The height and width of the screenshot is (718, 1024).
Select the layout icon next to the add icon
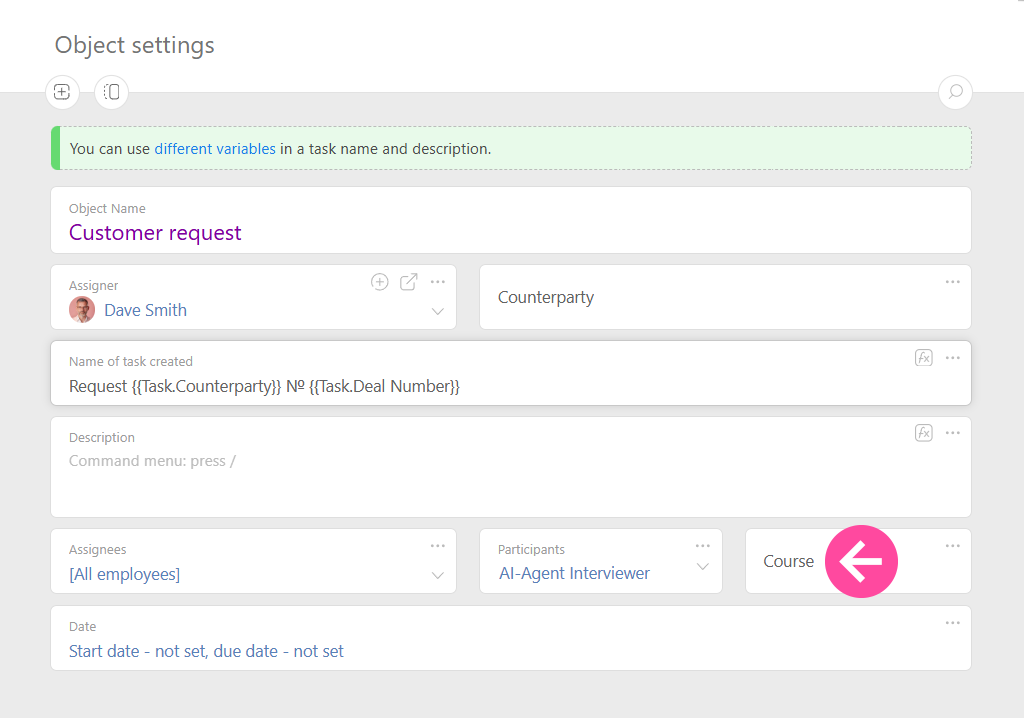coord(110,92)
